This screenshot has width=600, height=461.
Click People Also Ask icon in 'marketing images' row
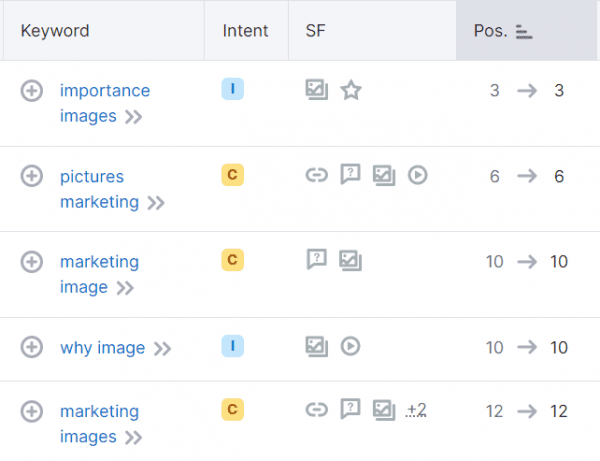point(351,409)
